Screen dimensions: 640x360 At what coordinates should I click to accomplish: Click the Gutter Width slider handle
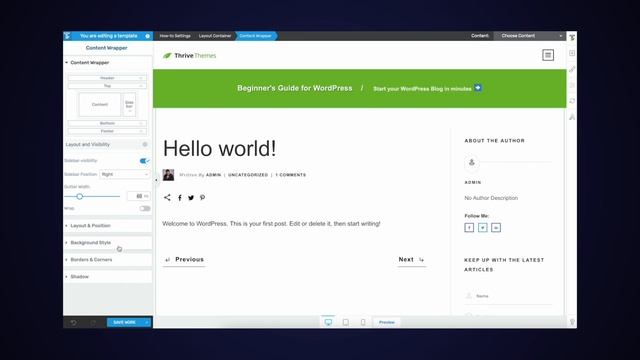click(x=80, y=196)
